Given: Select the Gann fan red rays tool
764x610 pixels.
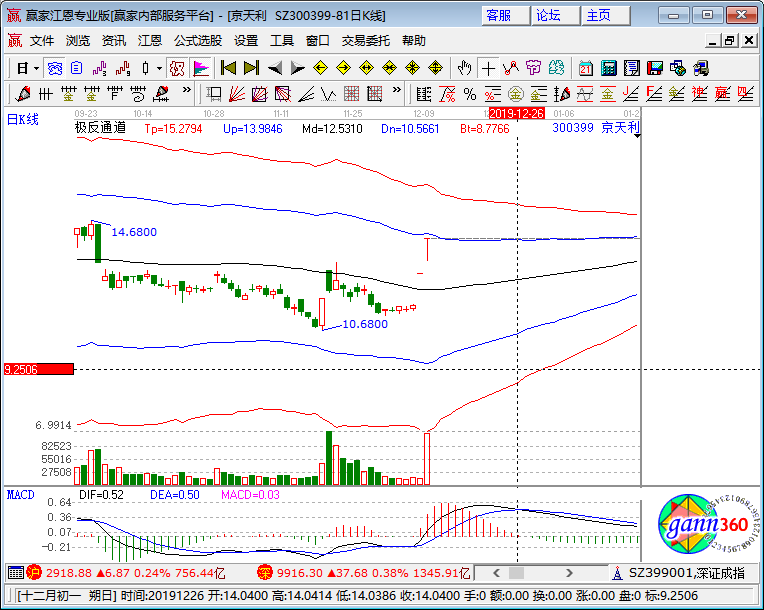Looking at the screenshot, I should tap(237, 94).
